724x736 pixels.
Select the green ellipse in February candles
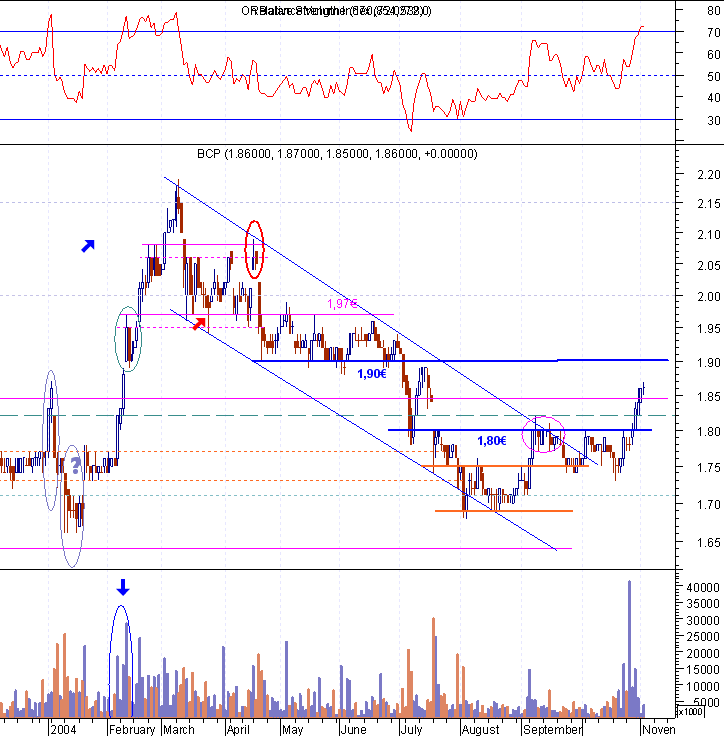(128, 339)
